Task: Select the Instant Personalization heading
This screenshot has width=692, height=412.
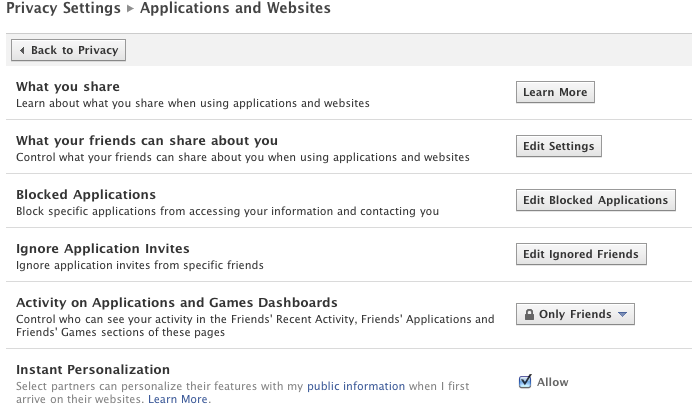Action: [x=93, y=370]
